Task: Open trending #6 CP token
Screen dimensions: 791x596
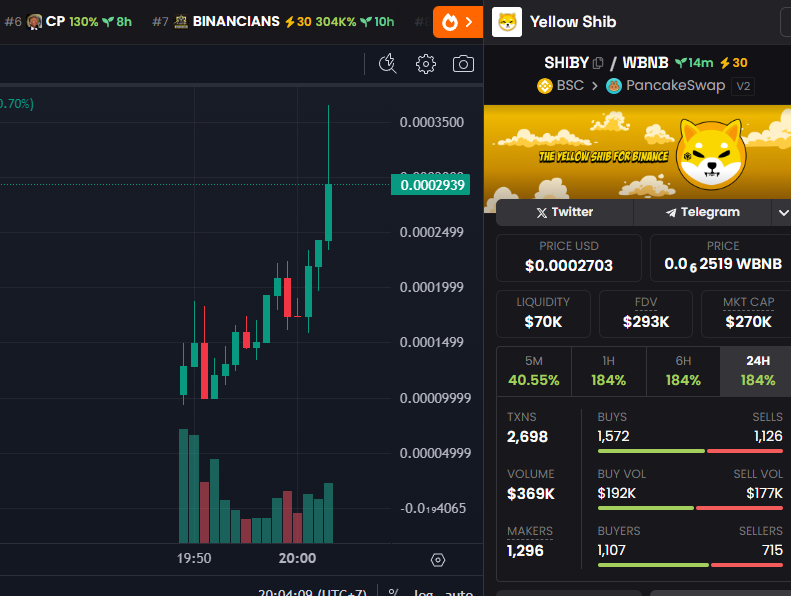Action: click(68, 22)
